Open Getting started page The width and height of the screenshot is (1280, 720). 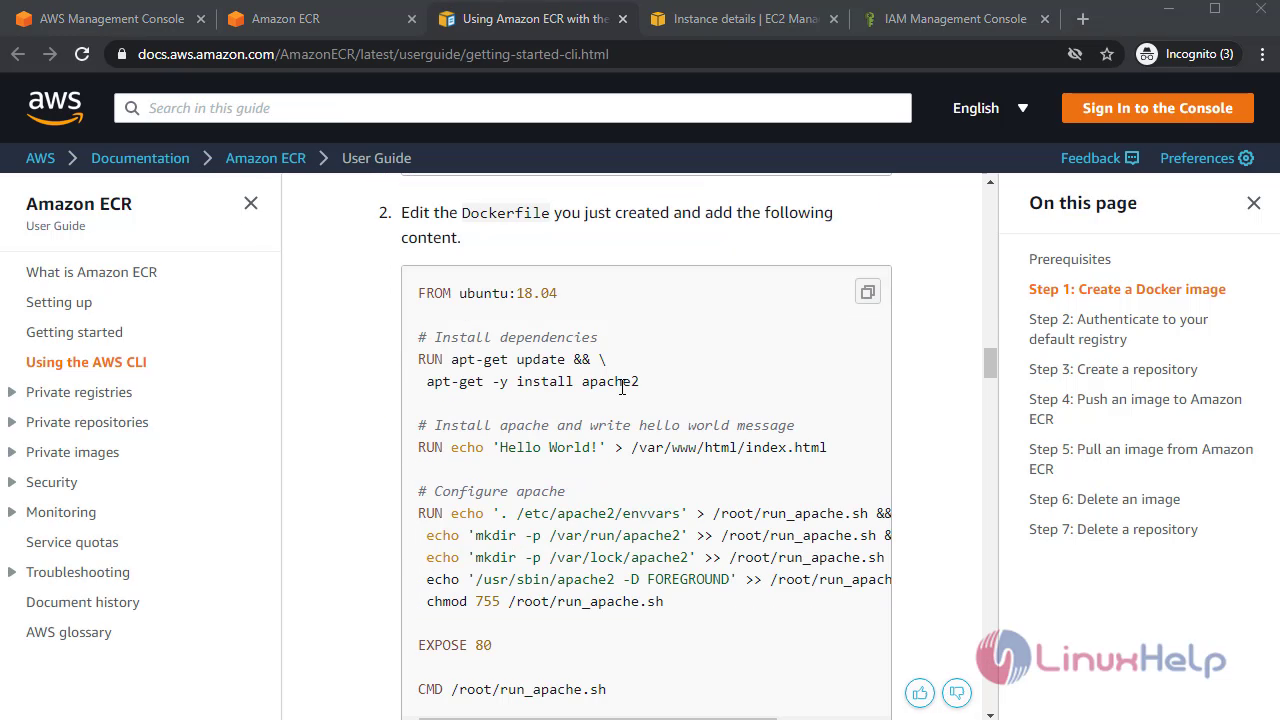point(74,332)
